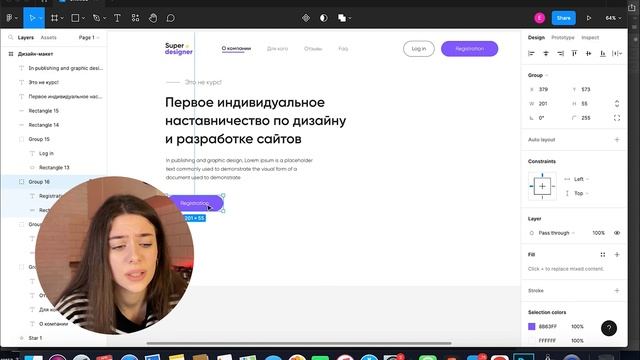Add a stroke with plus icon
Viewport: 640px width, 360px height.
pos(617,291)
